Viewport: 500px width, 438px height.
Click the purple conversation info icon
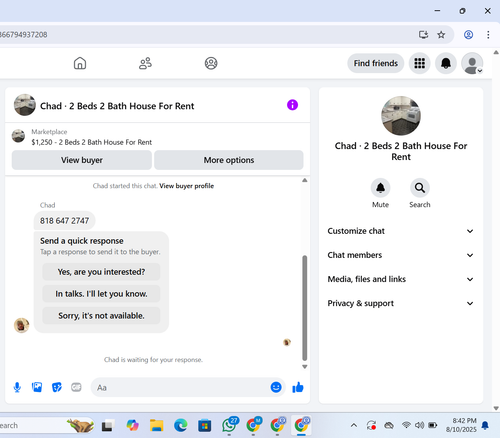point(292,105)
